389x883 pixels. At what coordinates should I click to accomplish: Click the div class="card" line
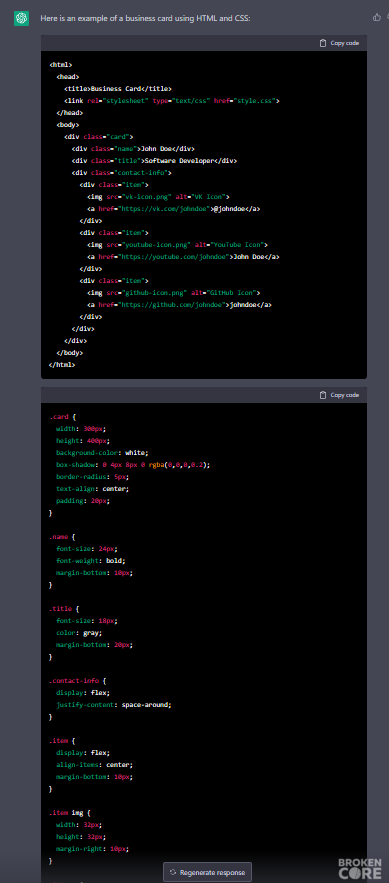(x=99, y=136)
